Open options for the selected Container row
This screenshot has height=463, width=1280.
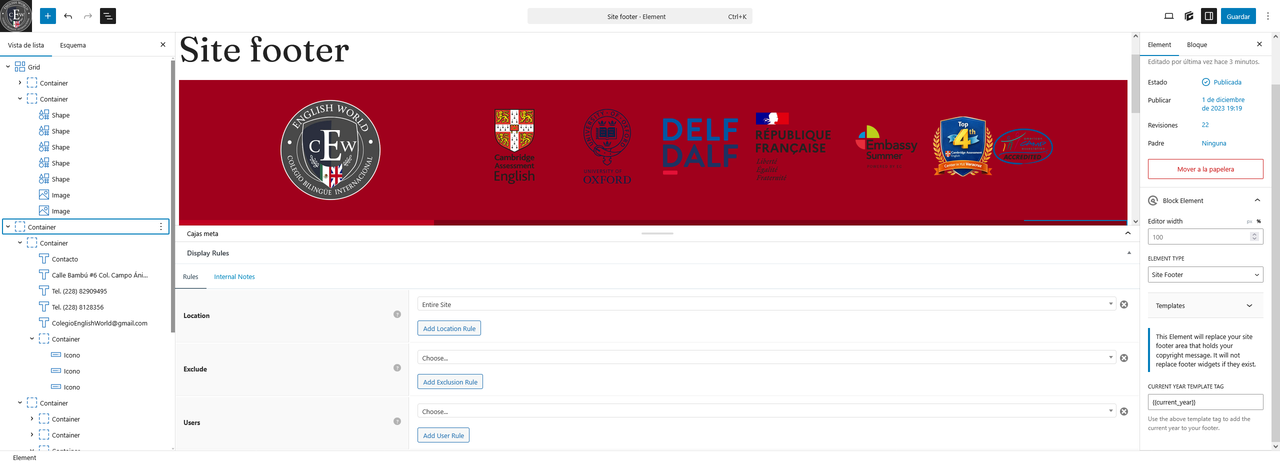pos(161,227)
